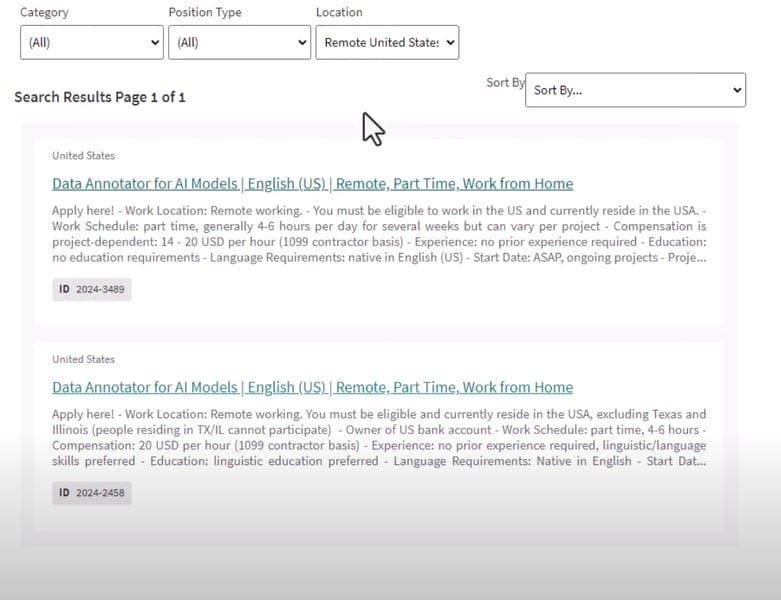Click the United States label on the first listing
Image resolution: width=781 pixels, height=600 pixels.
pos(83,156)
